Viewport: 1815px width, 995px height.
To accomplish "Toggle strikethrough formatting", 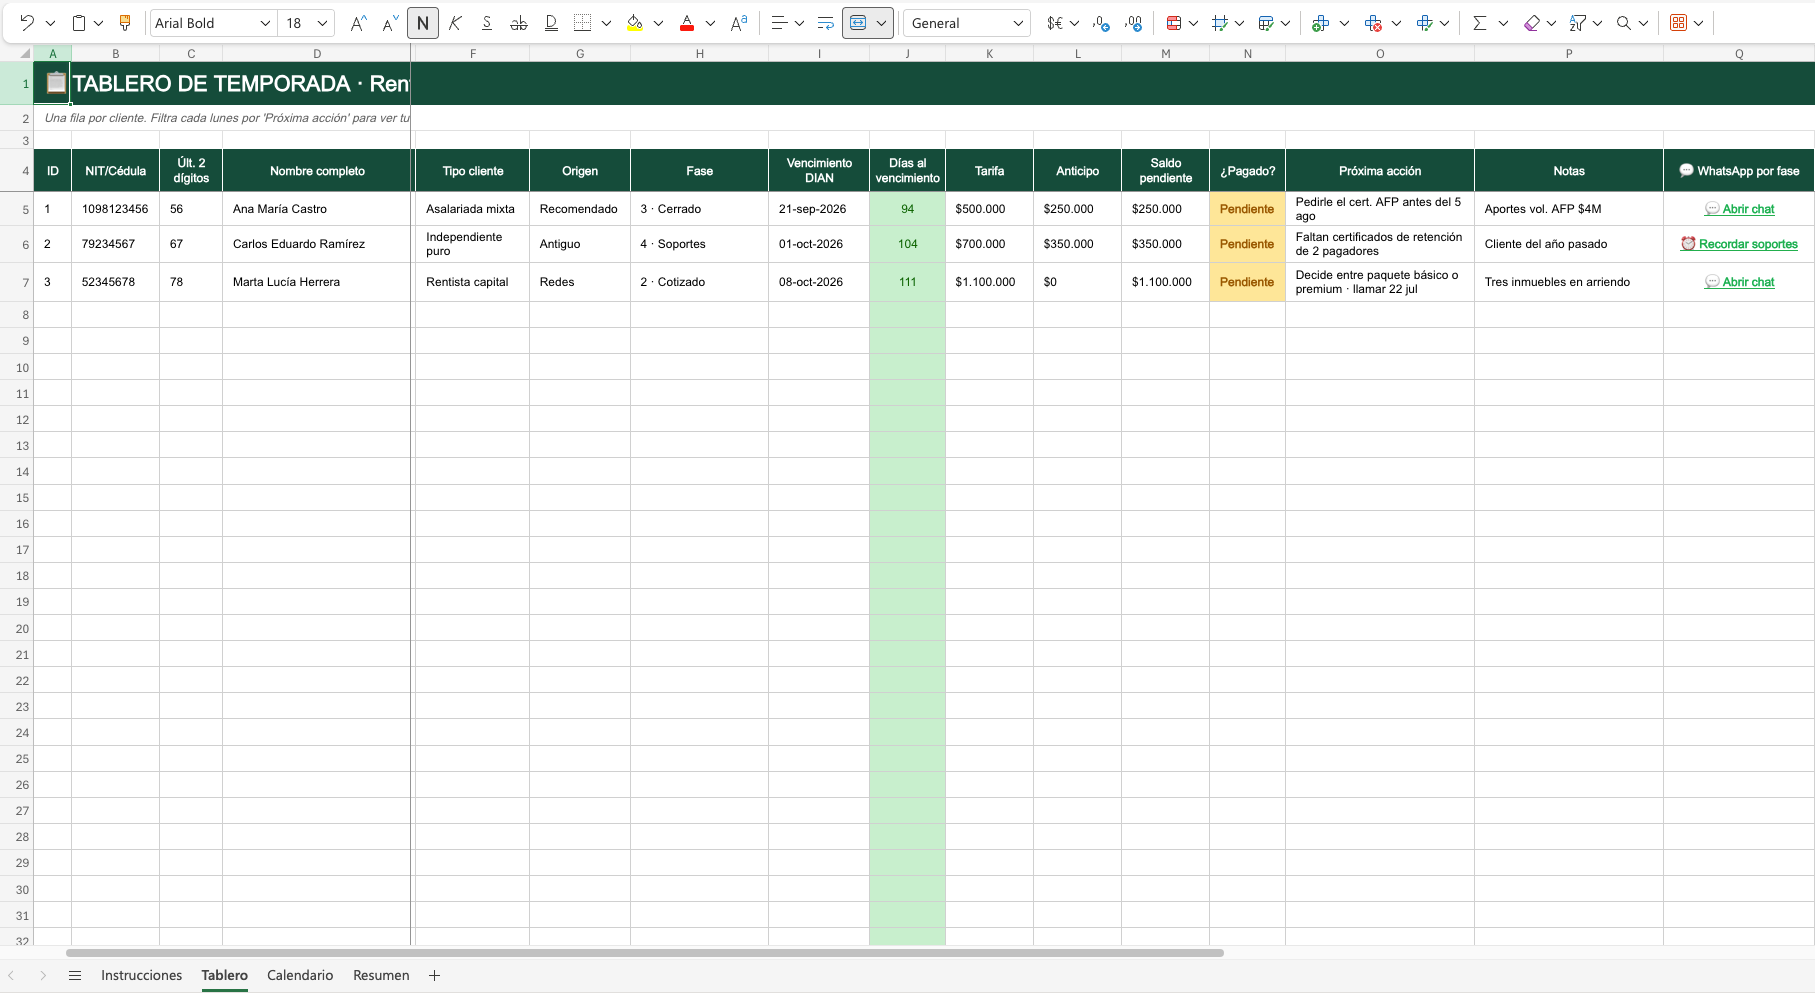I will coord(519,23).
